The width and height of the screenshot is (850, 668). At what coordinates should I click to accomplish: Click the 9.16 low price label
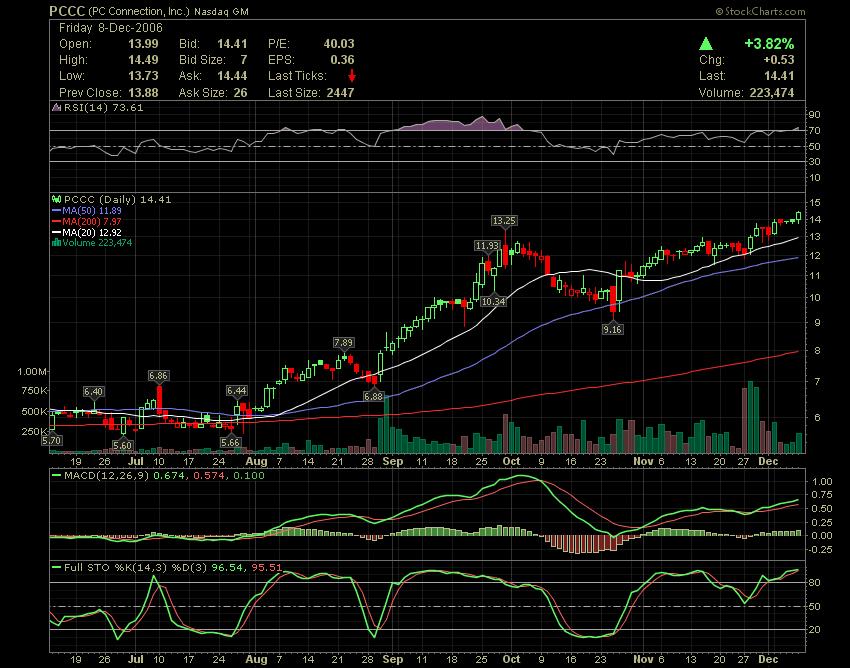click(x=612, y=329)
